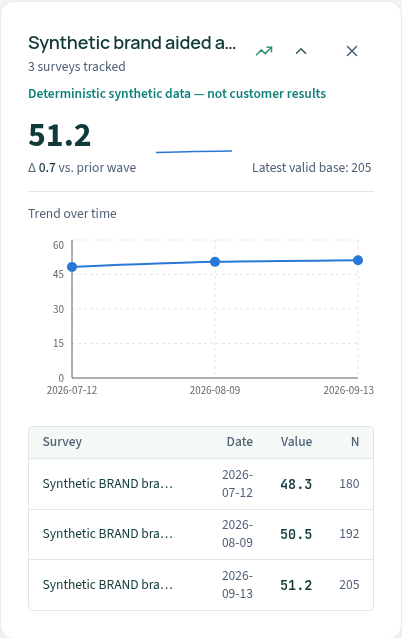Select the 2026-08-09 data point on the chart

(215, 262)
